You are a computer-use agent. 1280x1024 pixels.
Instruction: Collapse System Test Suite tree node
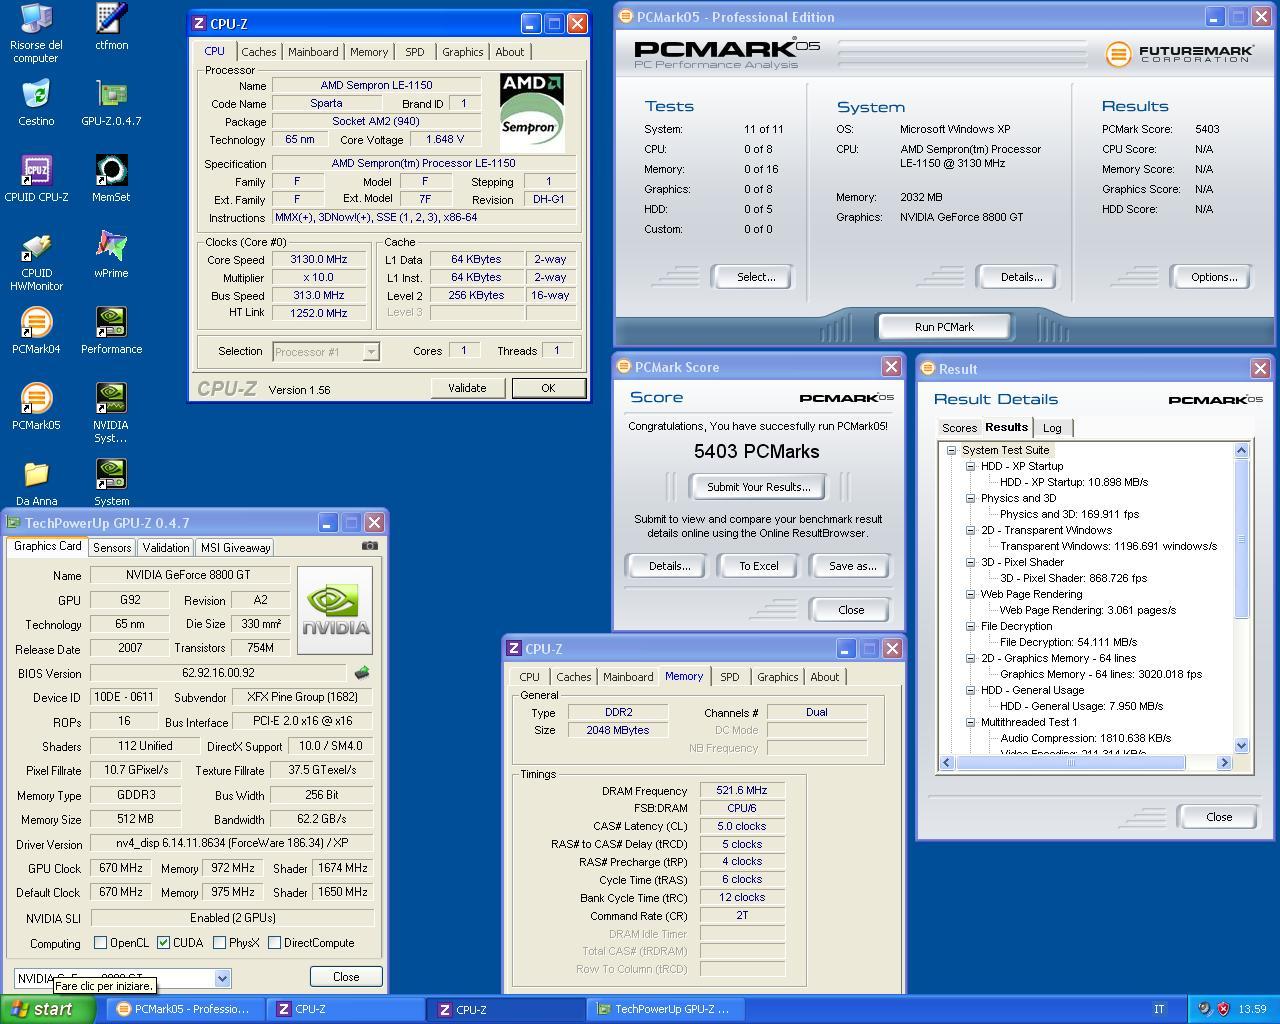click(x=951, y=450)
